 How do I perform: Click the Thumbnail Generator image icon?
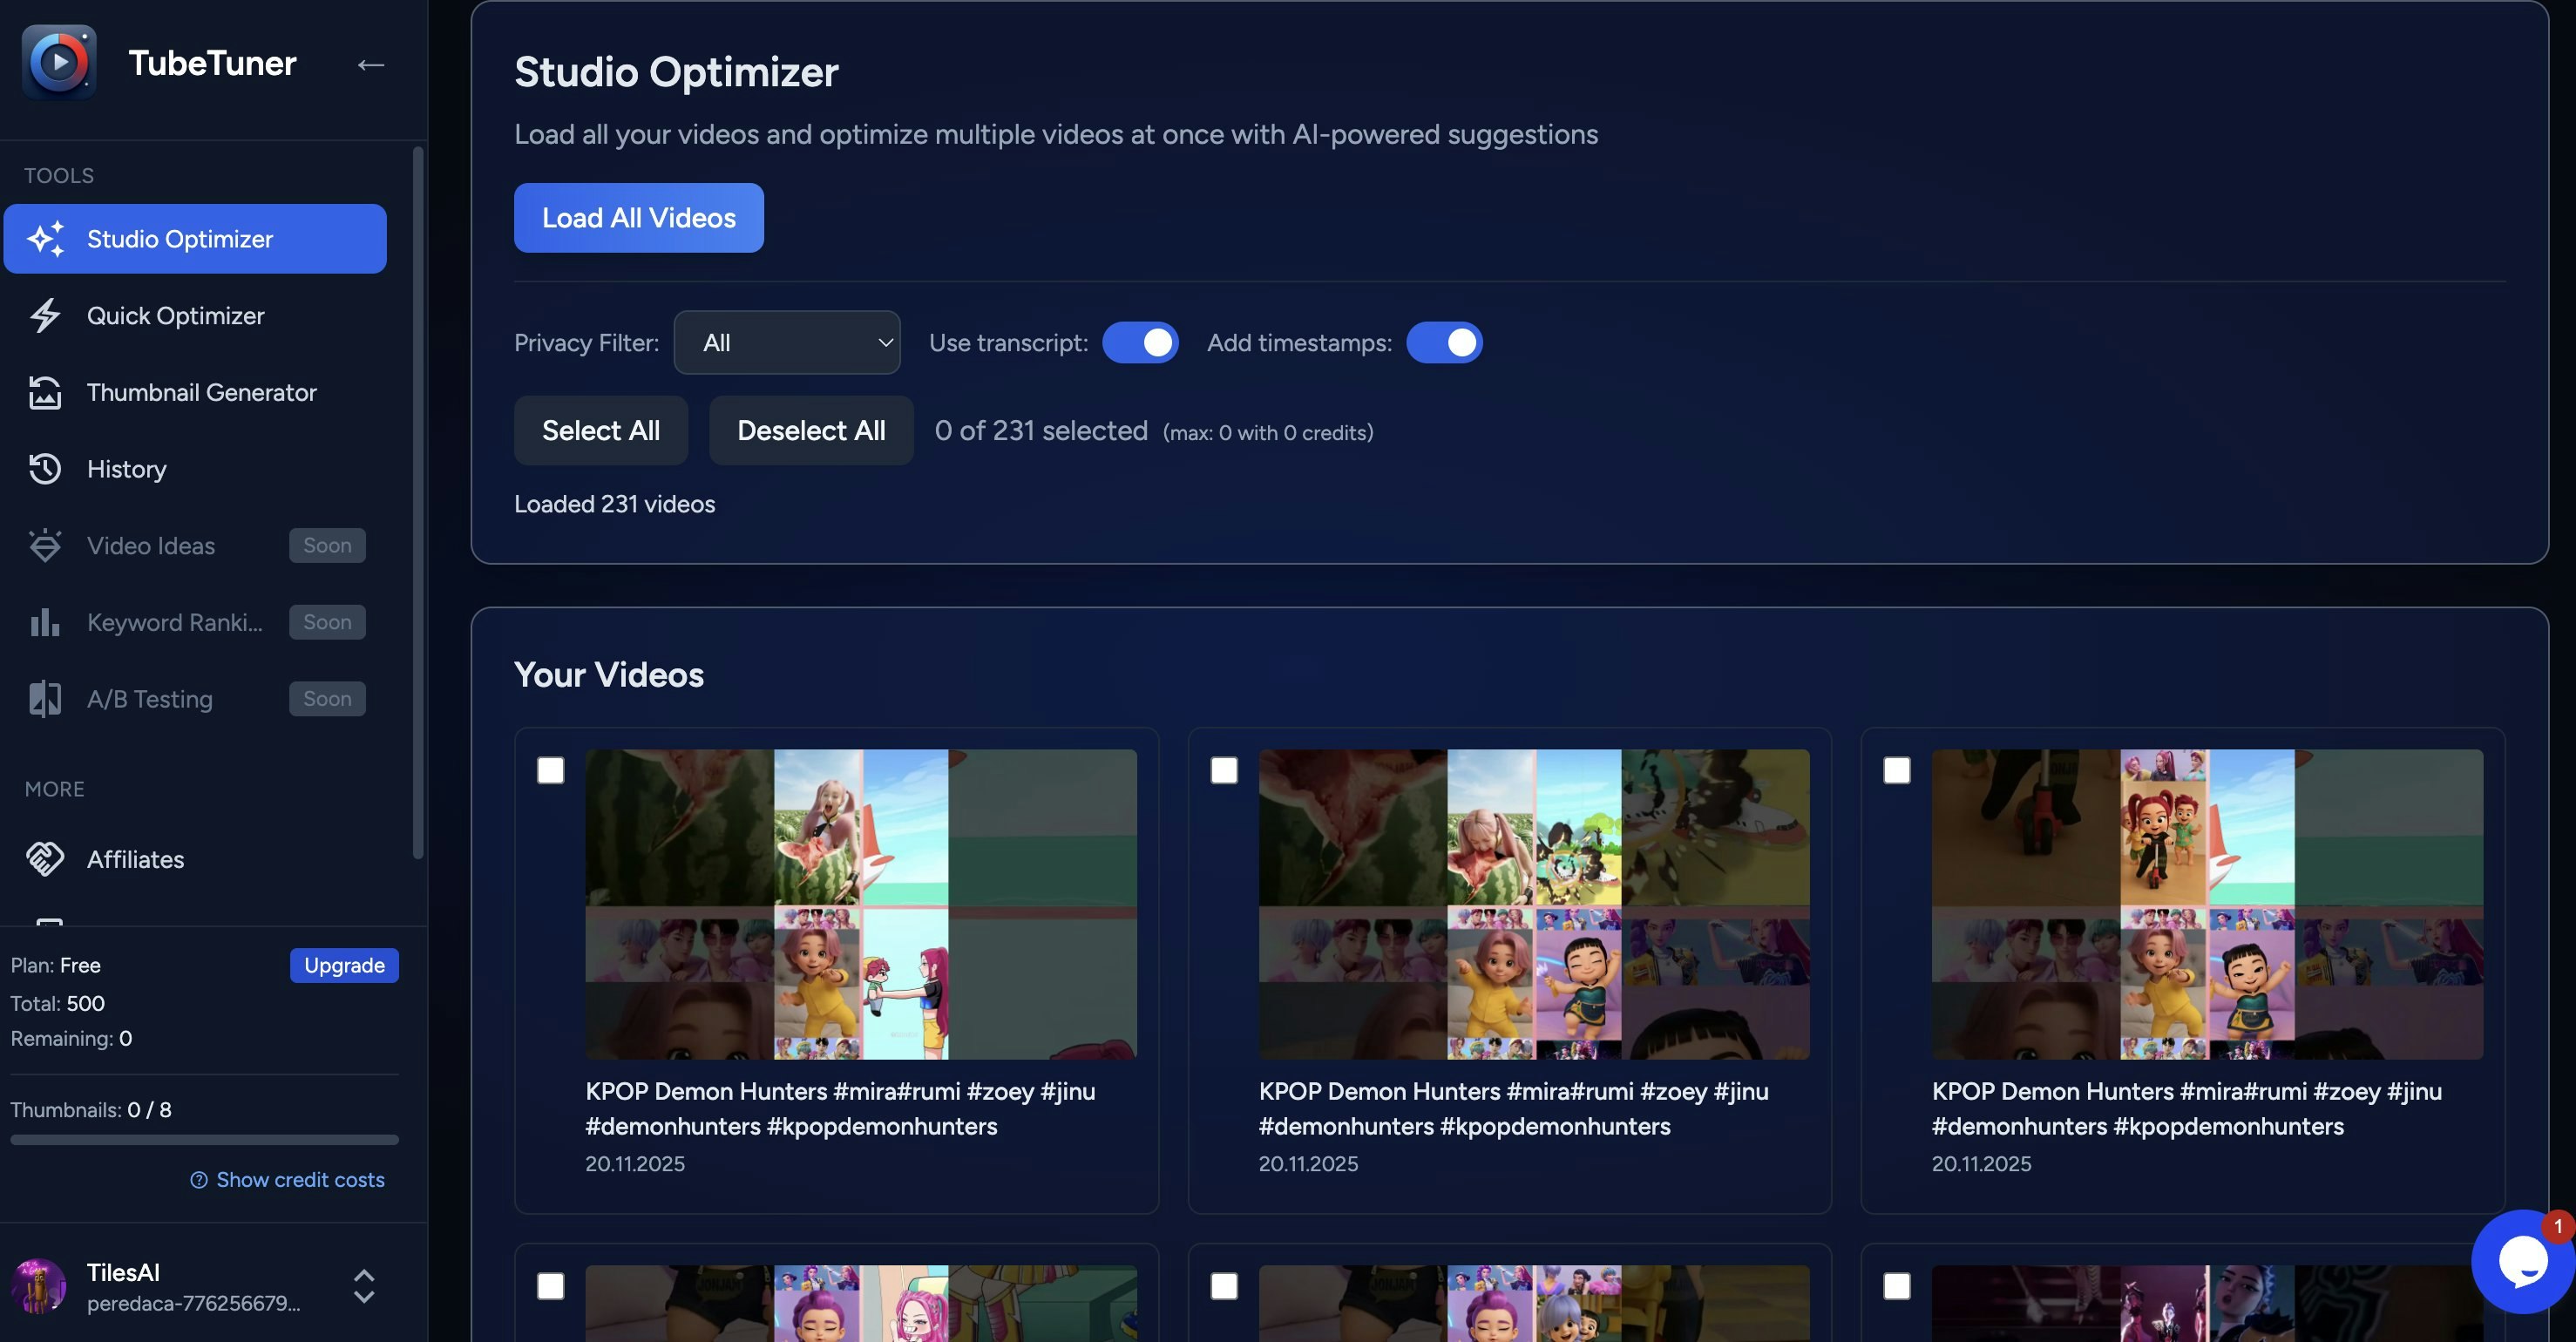click(x=45, y=393)
